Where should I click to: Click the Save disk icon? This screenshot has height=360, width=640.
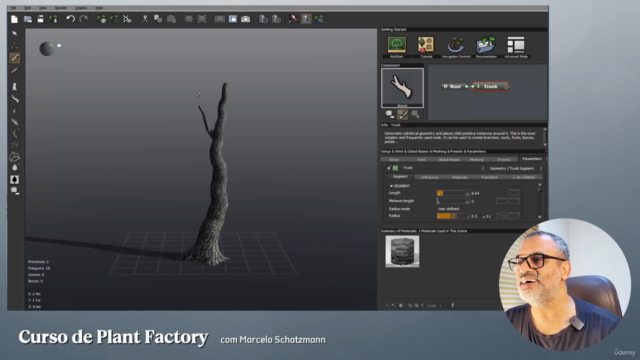coord(40,19)
